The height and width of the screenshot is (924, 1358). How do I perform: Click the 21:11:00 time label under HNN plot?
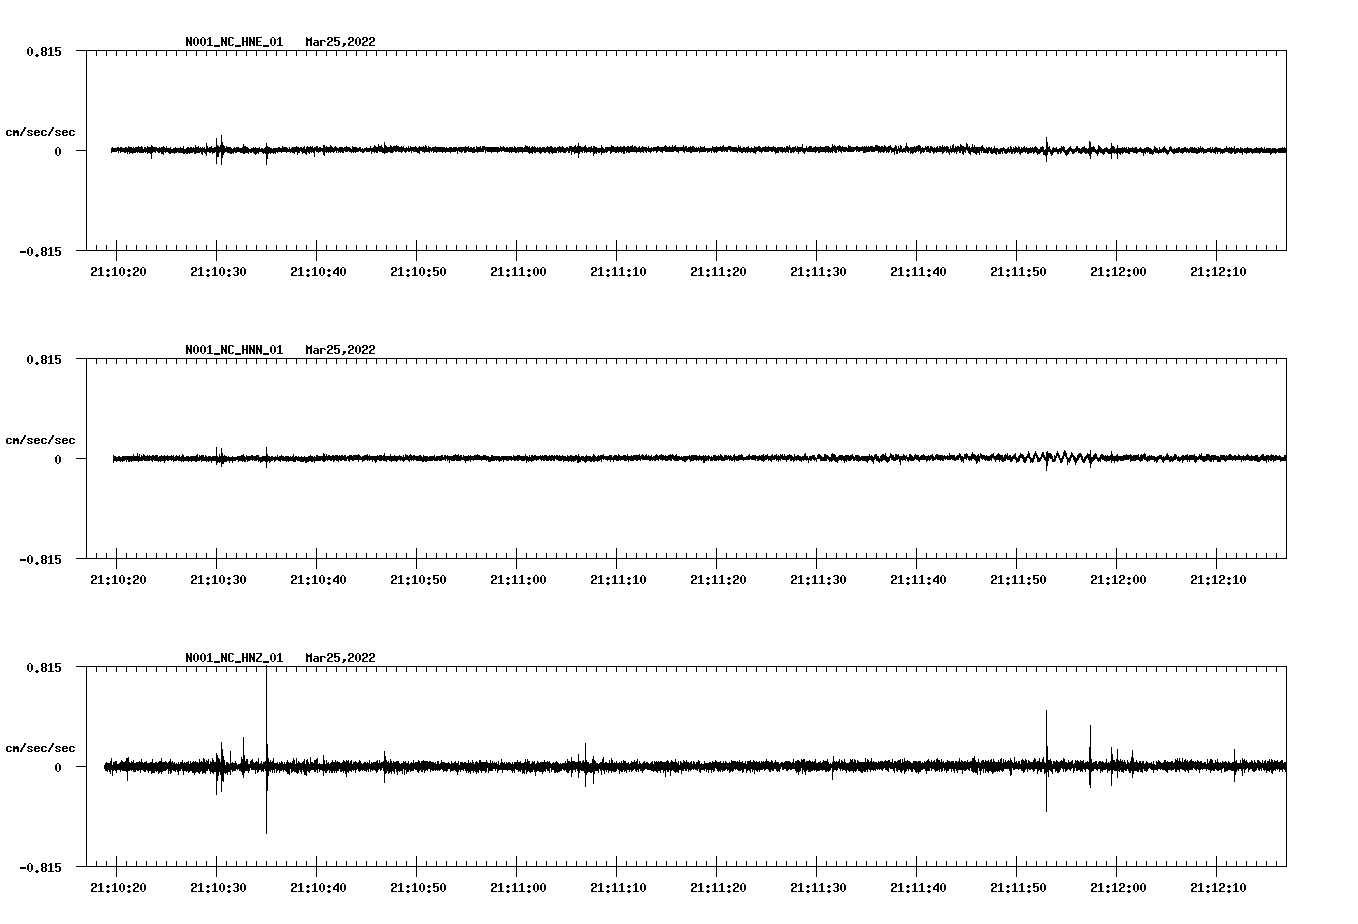click(x=518, y=579)
